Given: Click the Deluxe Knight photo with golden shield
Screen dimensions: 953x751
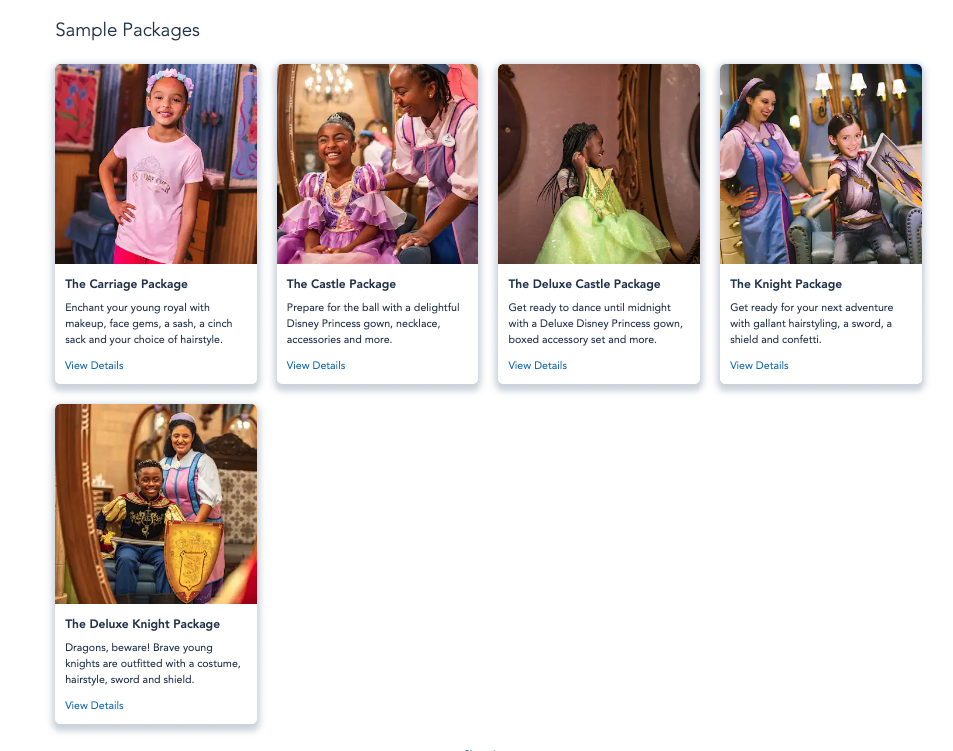Looking at the screenshot, I should [156, 504].
